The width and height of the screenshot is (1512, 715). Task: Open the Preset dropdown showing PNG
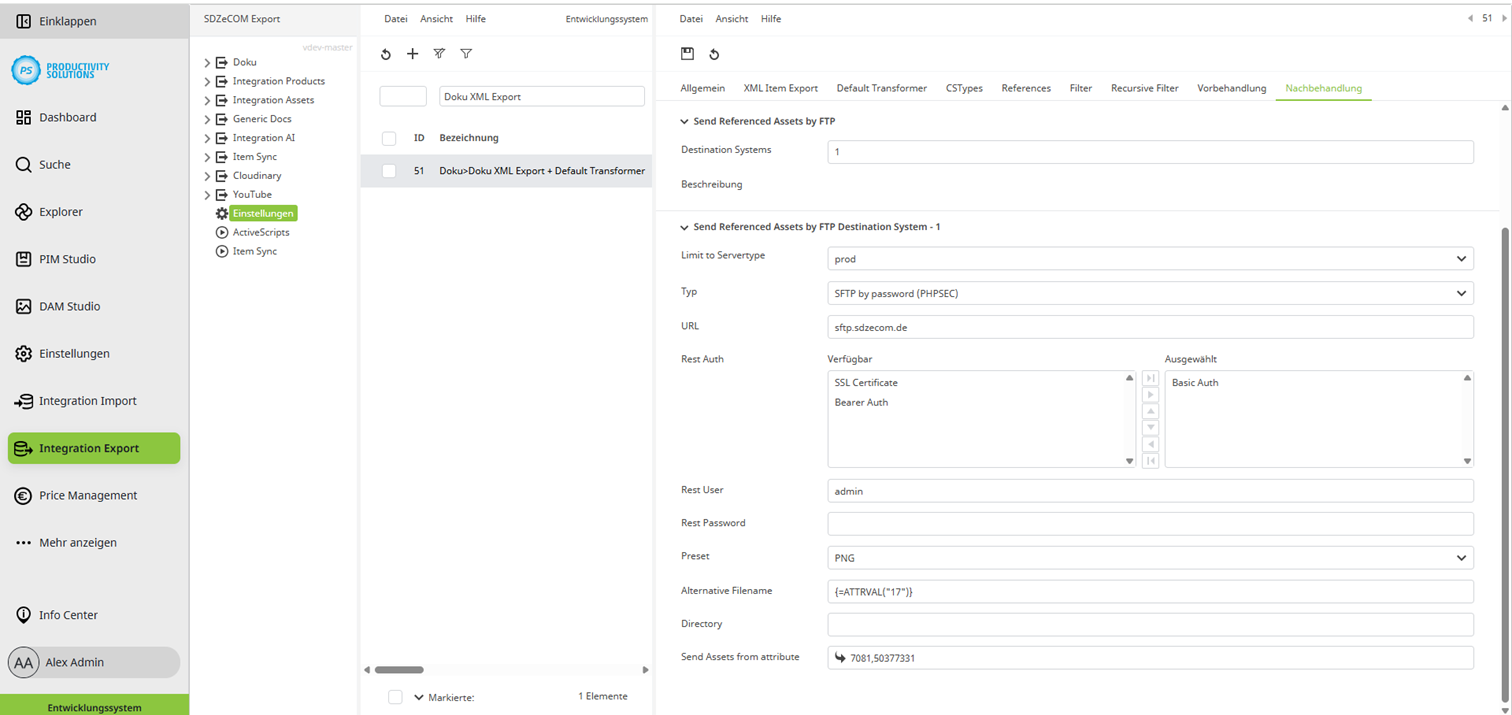[1461, 557]
